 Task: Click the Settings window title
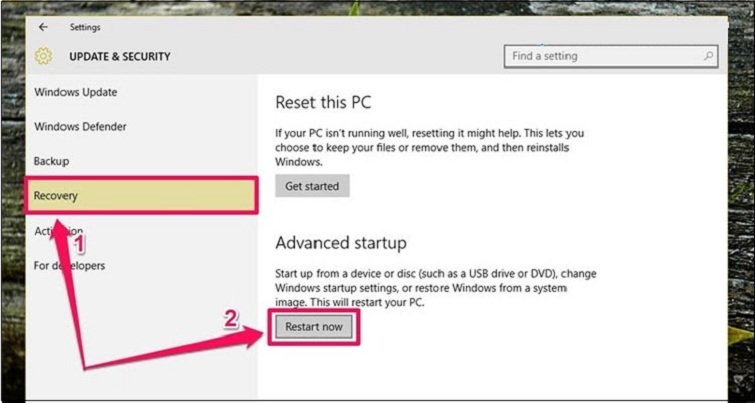pyautogui.click(x=85, y=28)
